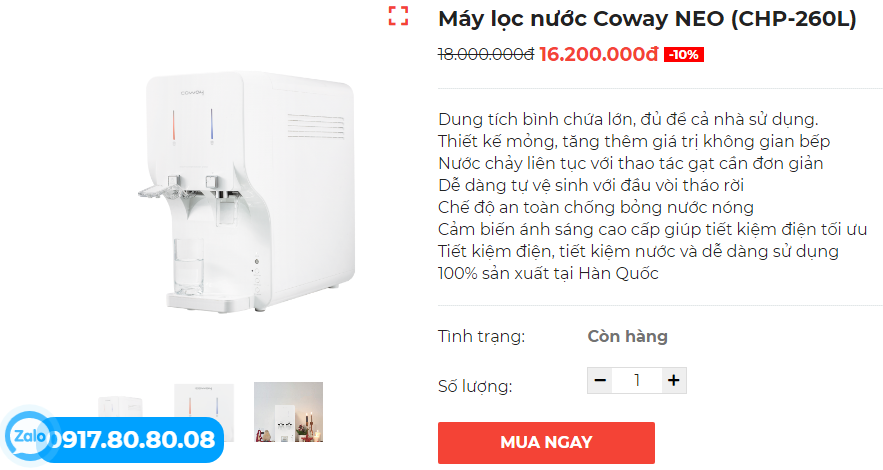This screenshot has height=470, width=883.
Task: Click the MUA NGAY buy button
Action: [x=546, y=442]
